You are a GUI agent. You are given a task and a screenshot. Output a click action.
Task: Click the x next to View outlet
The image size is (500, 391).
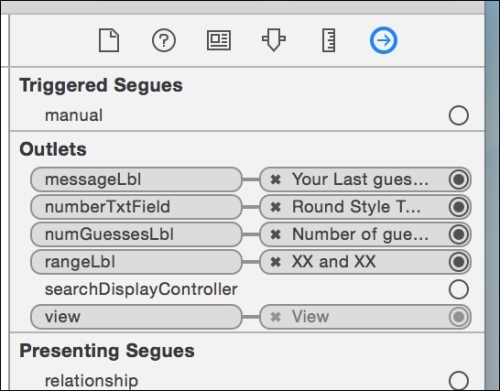(x=275, y=317)
